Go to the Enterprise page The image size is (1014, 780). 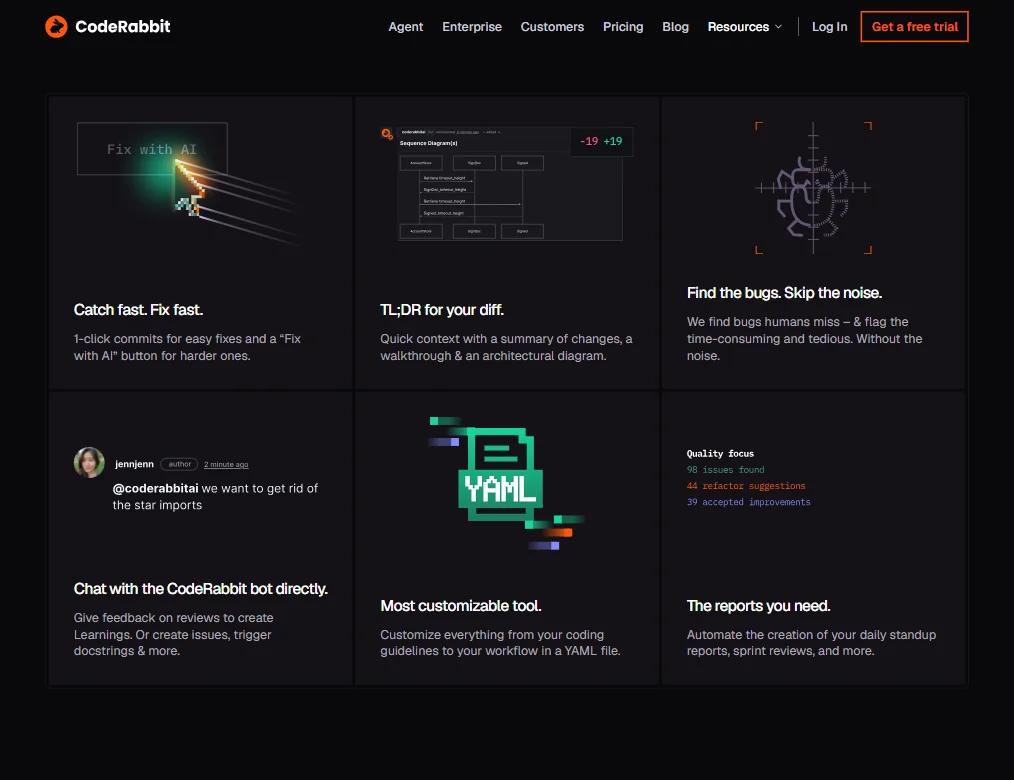point(471,27)
